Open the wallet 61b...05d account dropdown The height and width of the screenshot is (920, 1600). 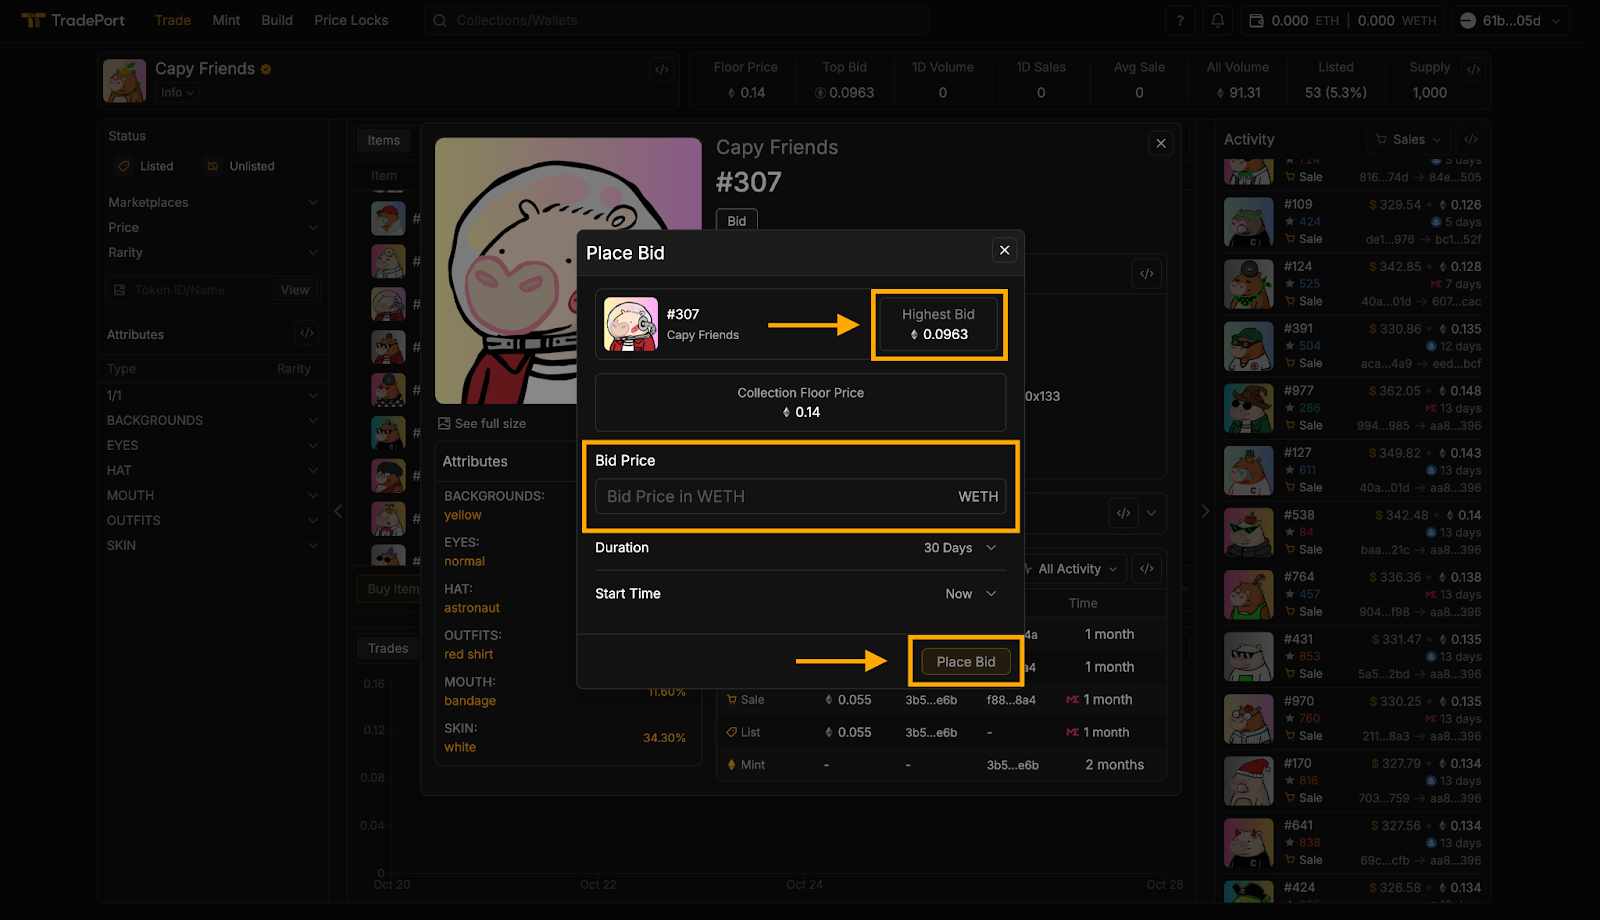(1510, 20)
